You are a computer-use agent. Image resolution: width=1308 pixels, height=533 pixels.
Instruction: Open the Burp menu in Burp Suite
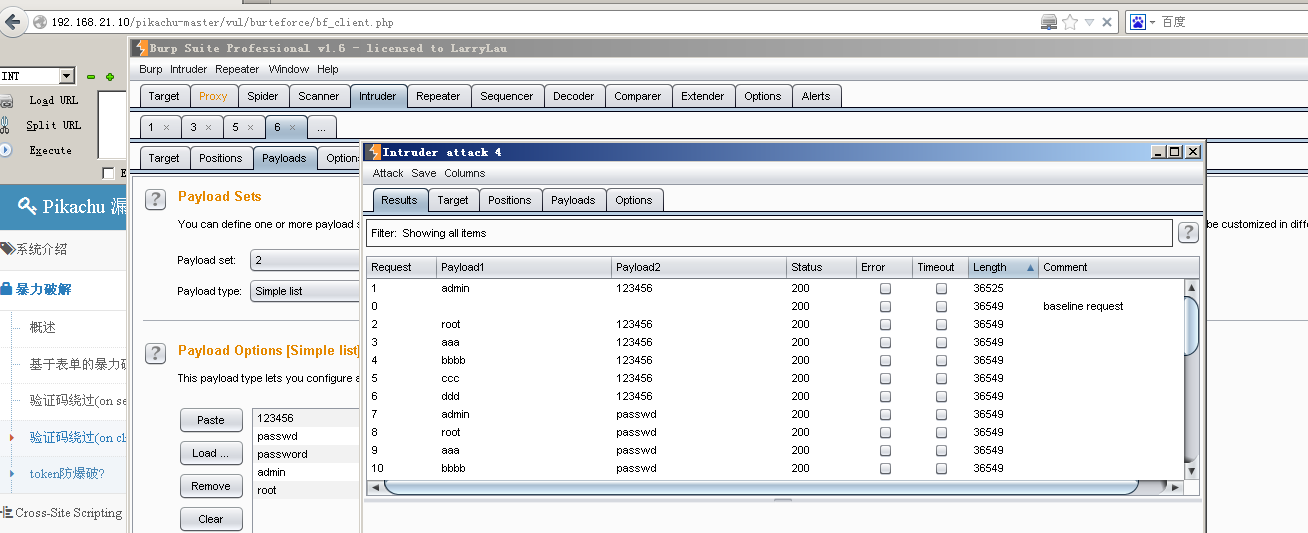point(150,69)
